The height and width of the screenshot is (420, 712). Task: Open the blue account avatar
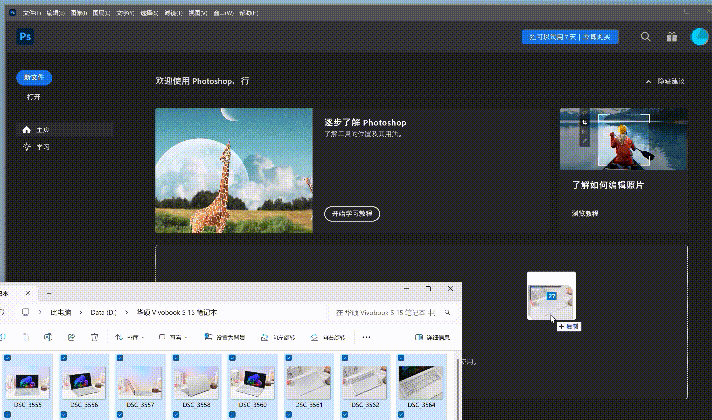700,37
